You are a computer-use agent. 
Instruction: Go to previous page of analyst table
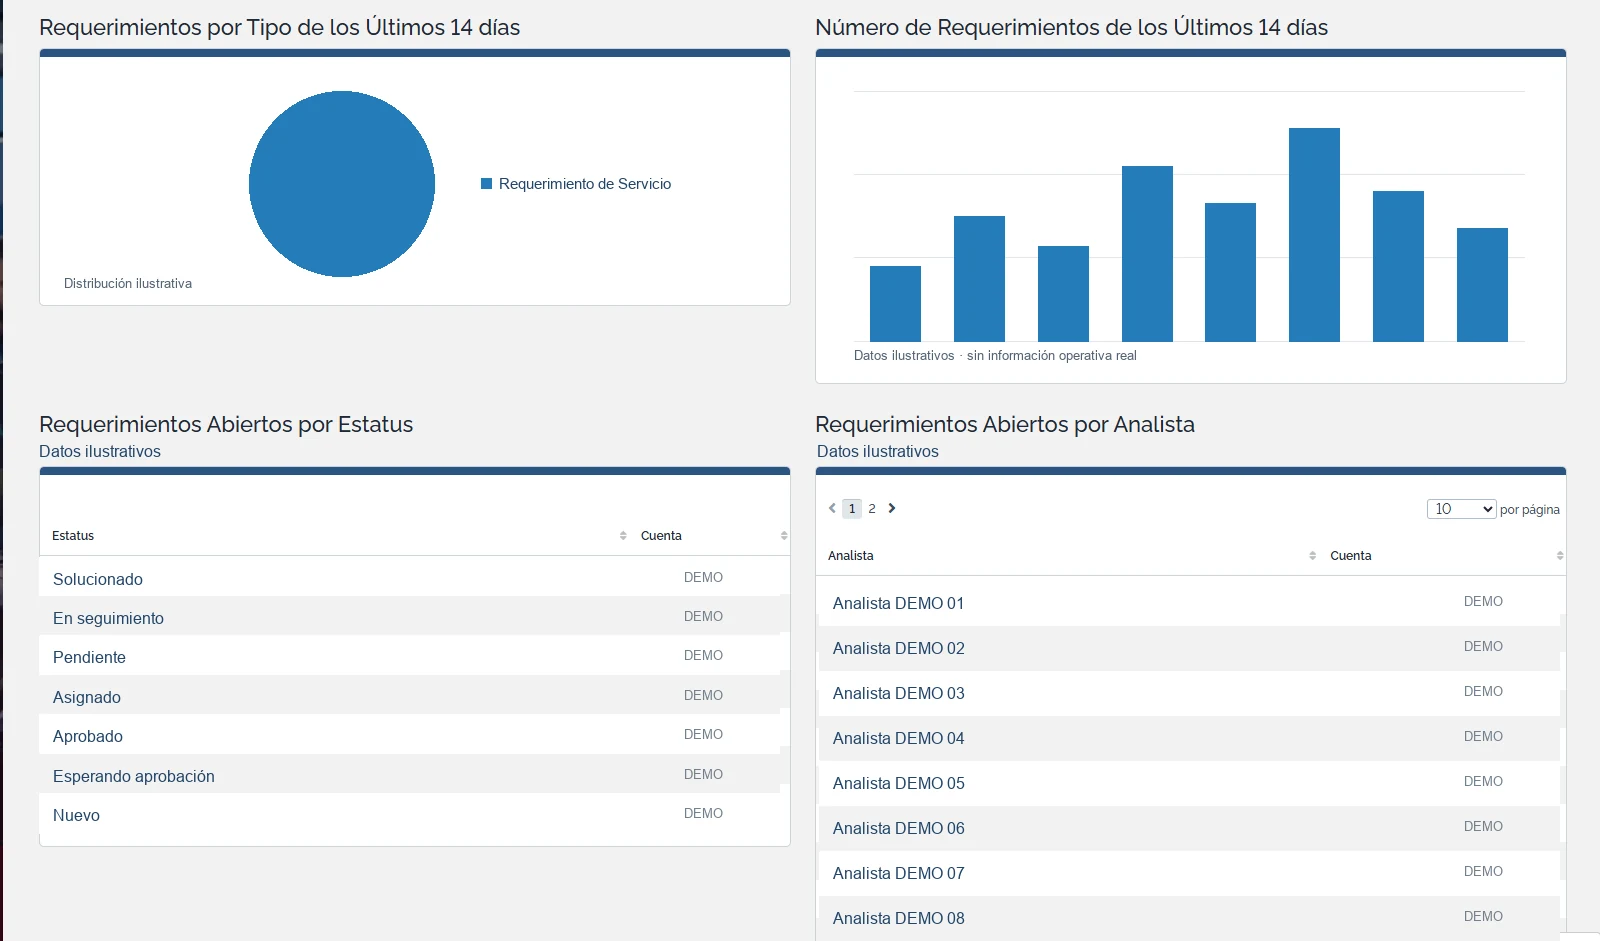tap(832, 508)
